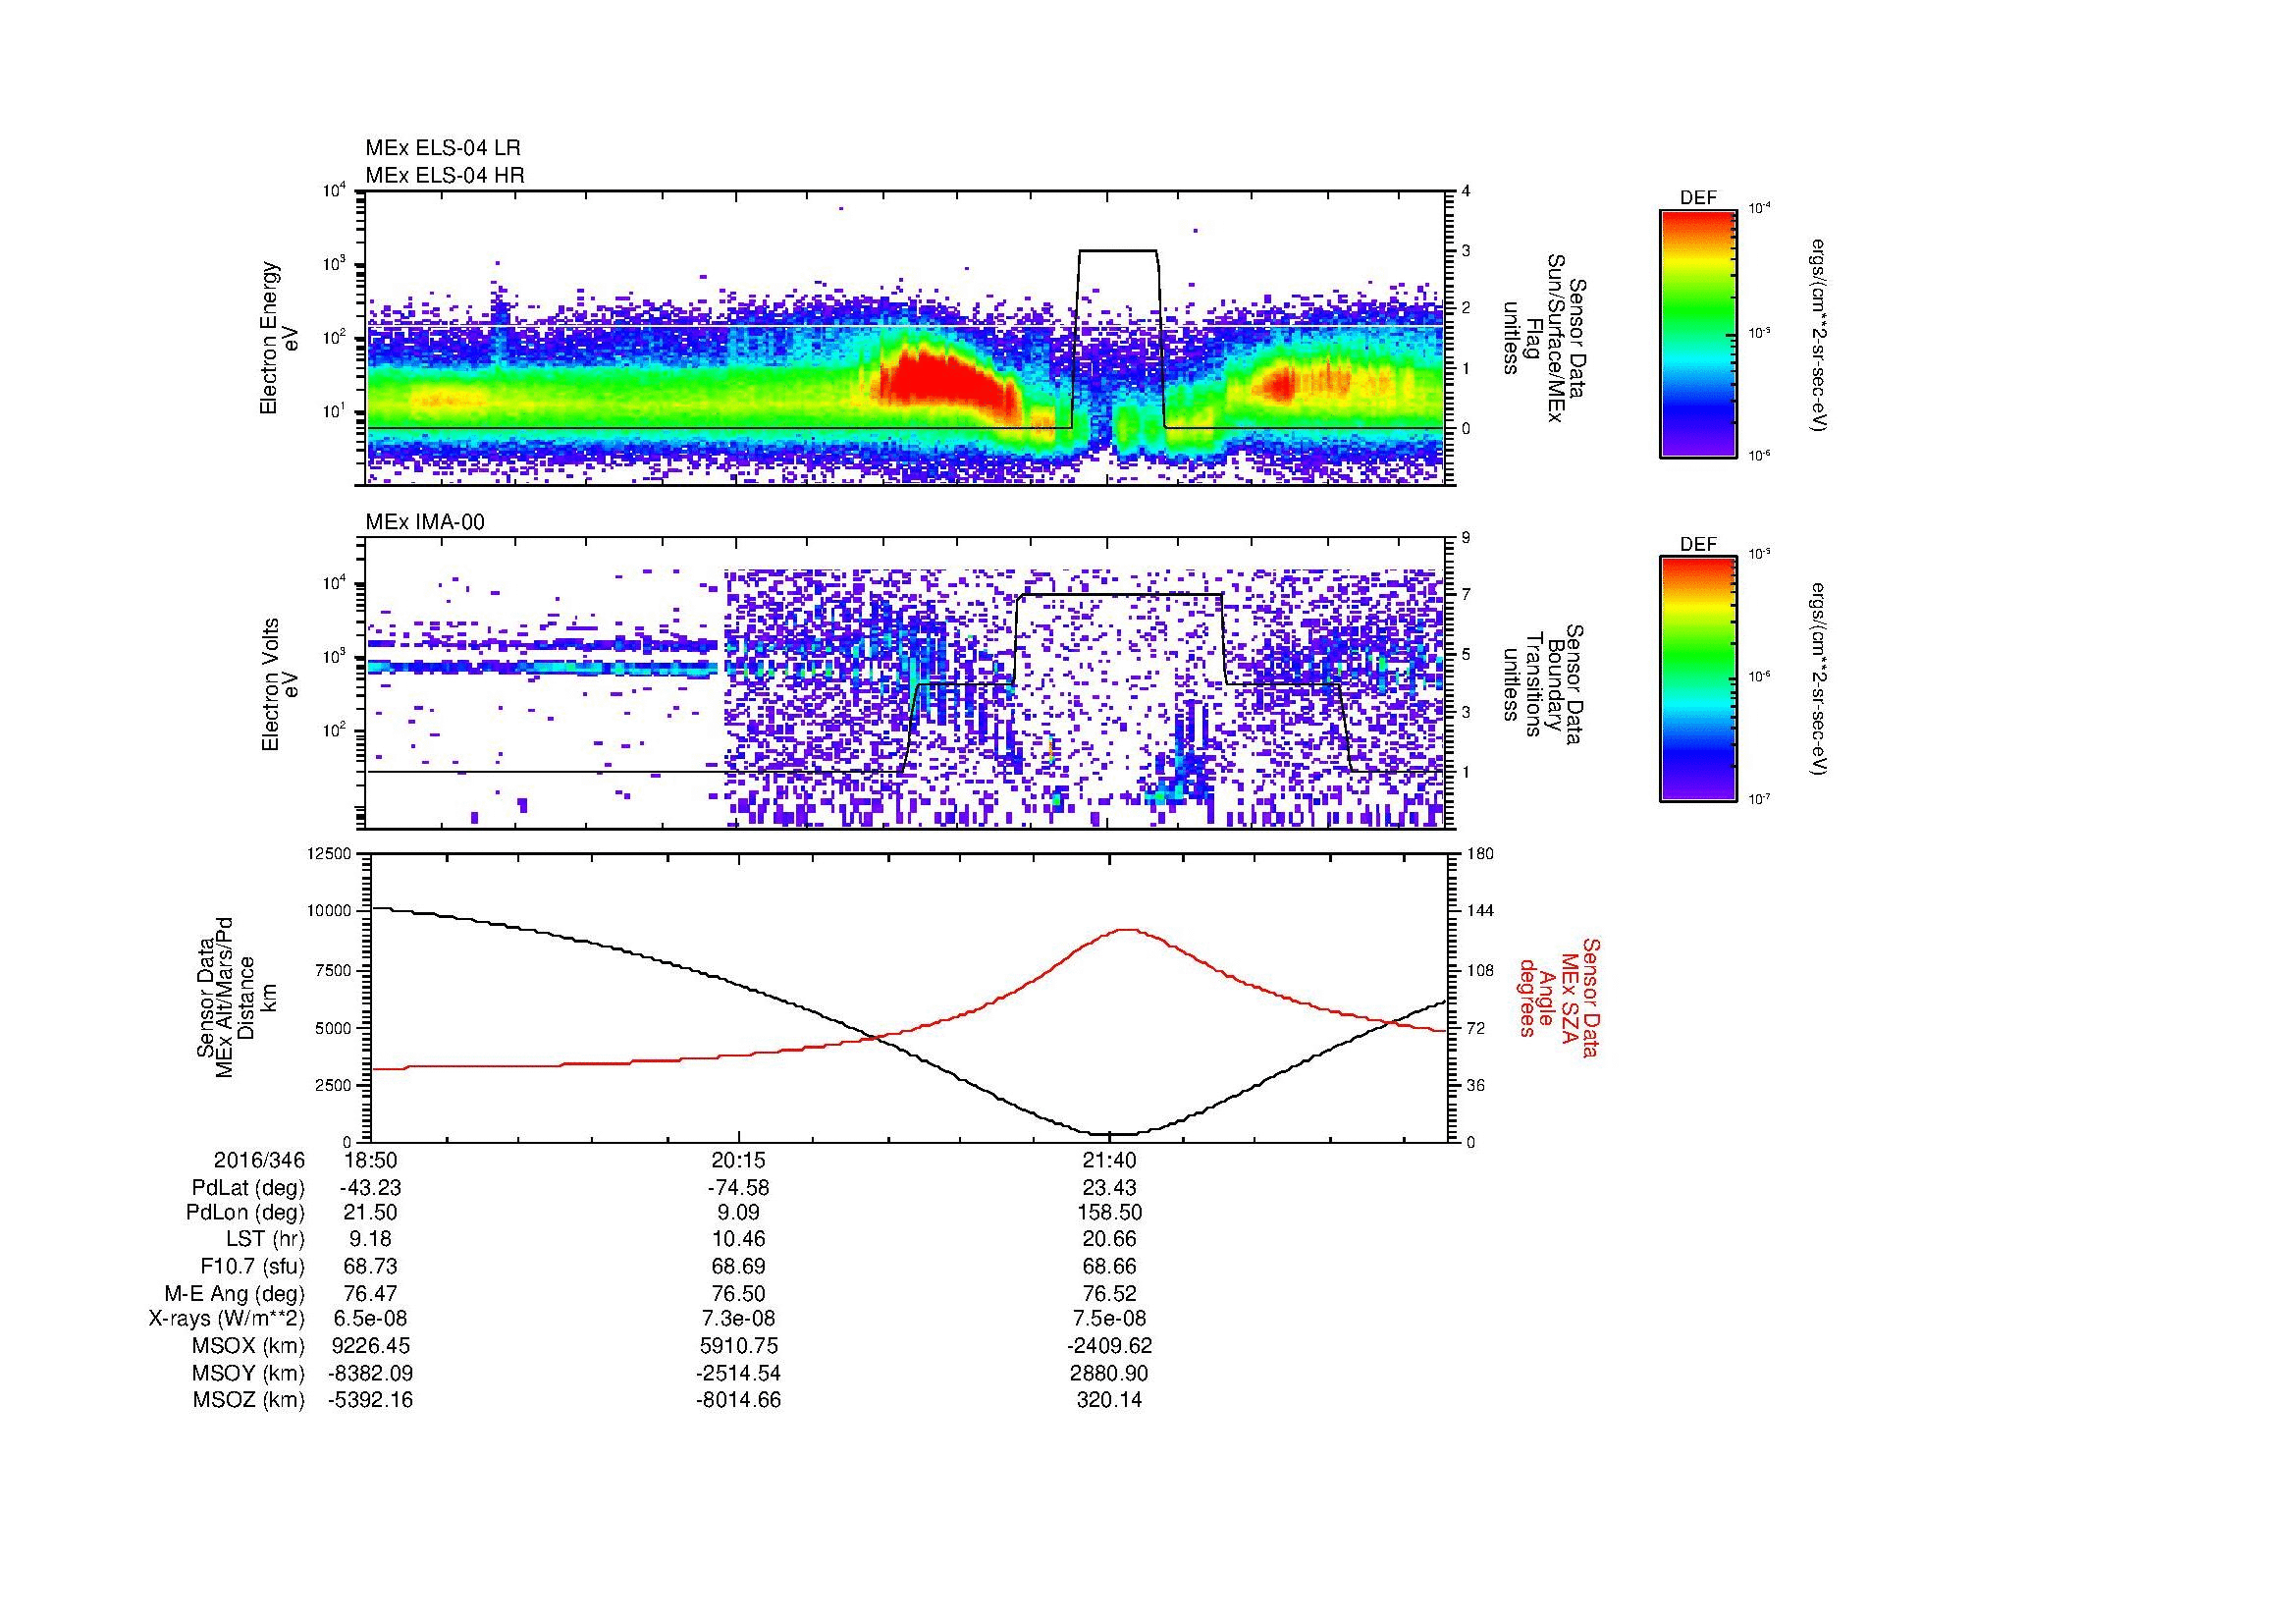Click the MSOX value -2409.62
Viewport: 2296px width, 1623px height.
tap(1110, 1346)
